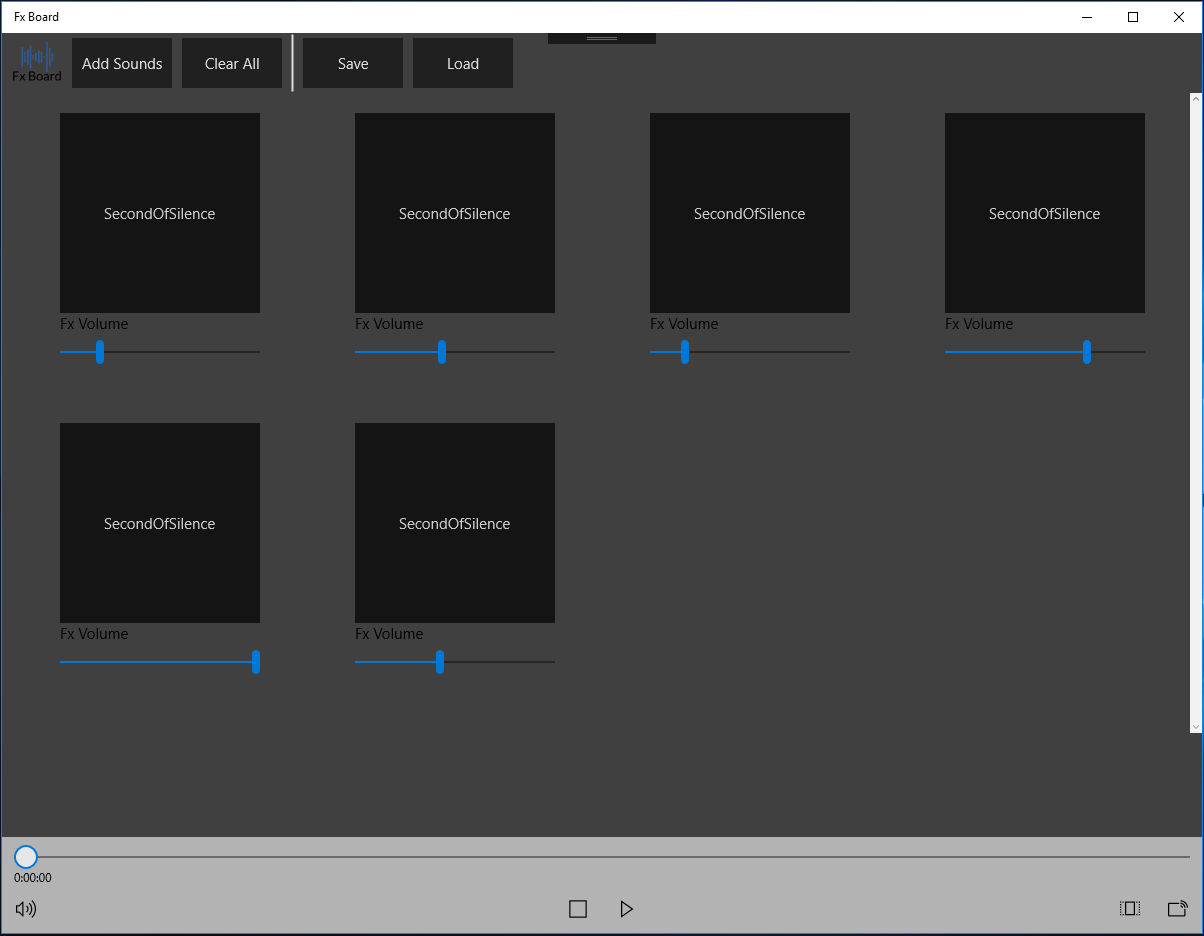
Task: Click Fx Volume slider under first bottom tile
Action: (160, 662)
